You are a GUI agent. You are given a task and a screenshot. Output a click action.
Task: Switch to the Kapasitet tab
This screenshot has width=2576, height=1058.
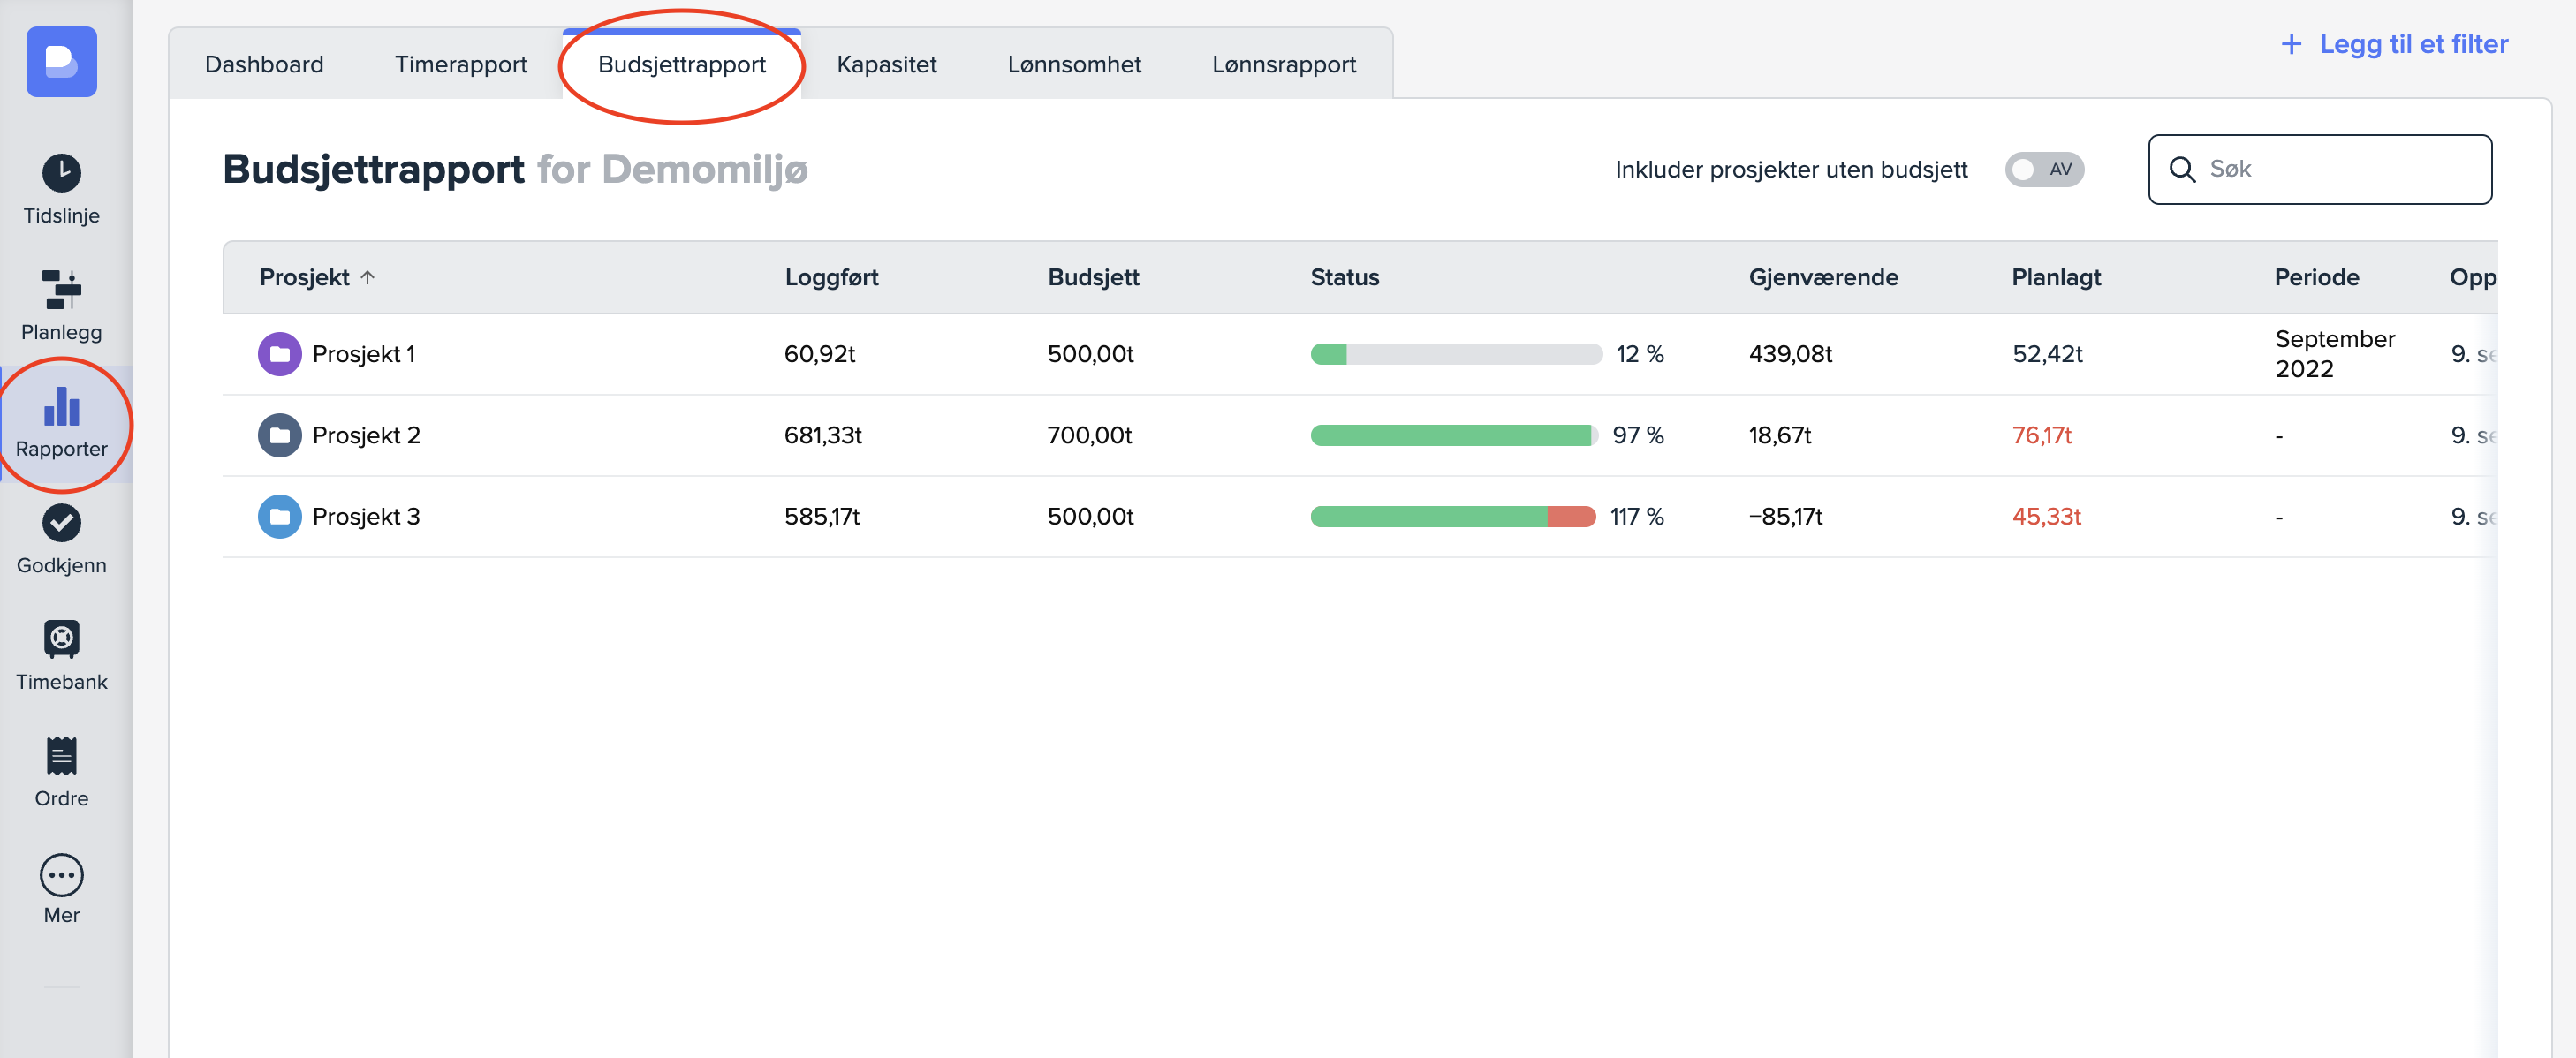click(886, 64)
